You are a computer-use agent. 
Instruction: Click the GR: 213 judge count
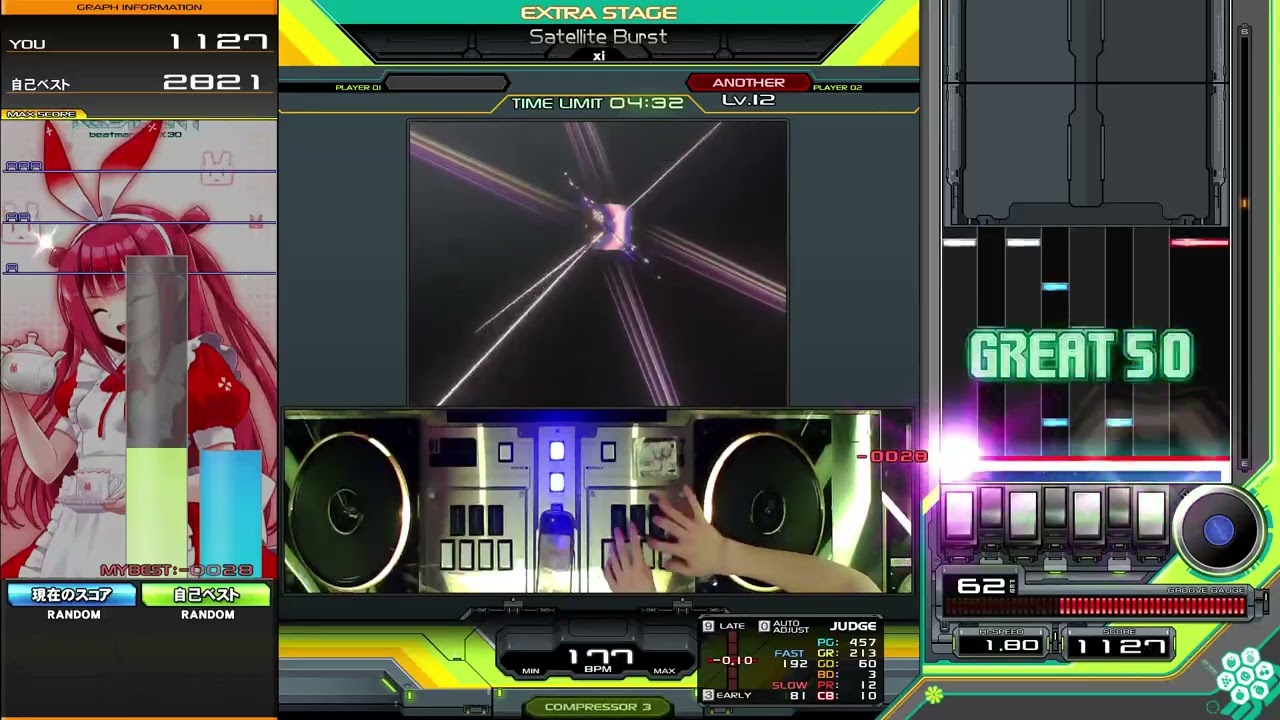click(846, 653)
